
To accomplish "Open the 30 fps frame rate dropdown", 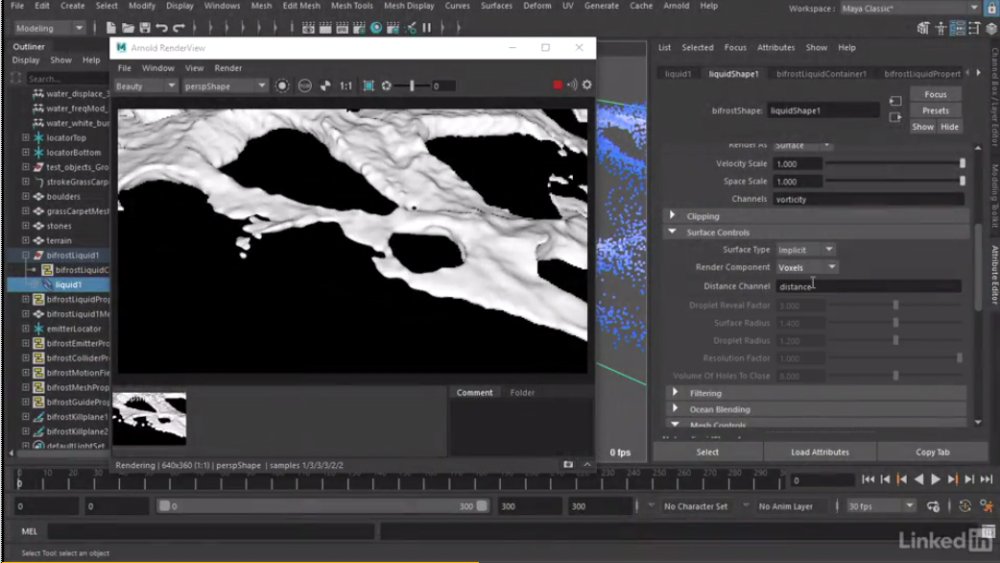I will [x=881, y=506].
